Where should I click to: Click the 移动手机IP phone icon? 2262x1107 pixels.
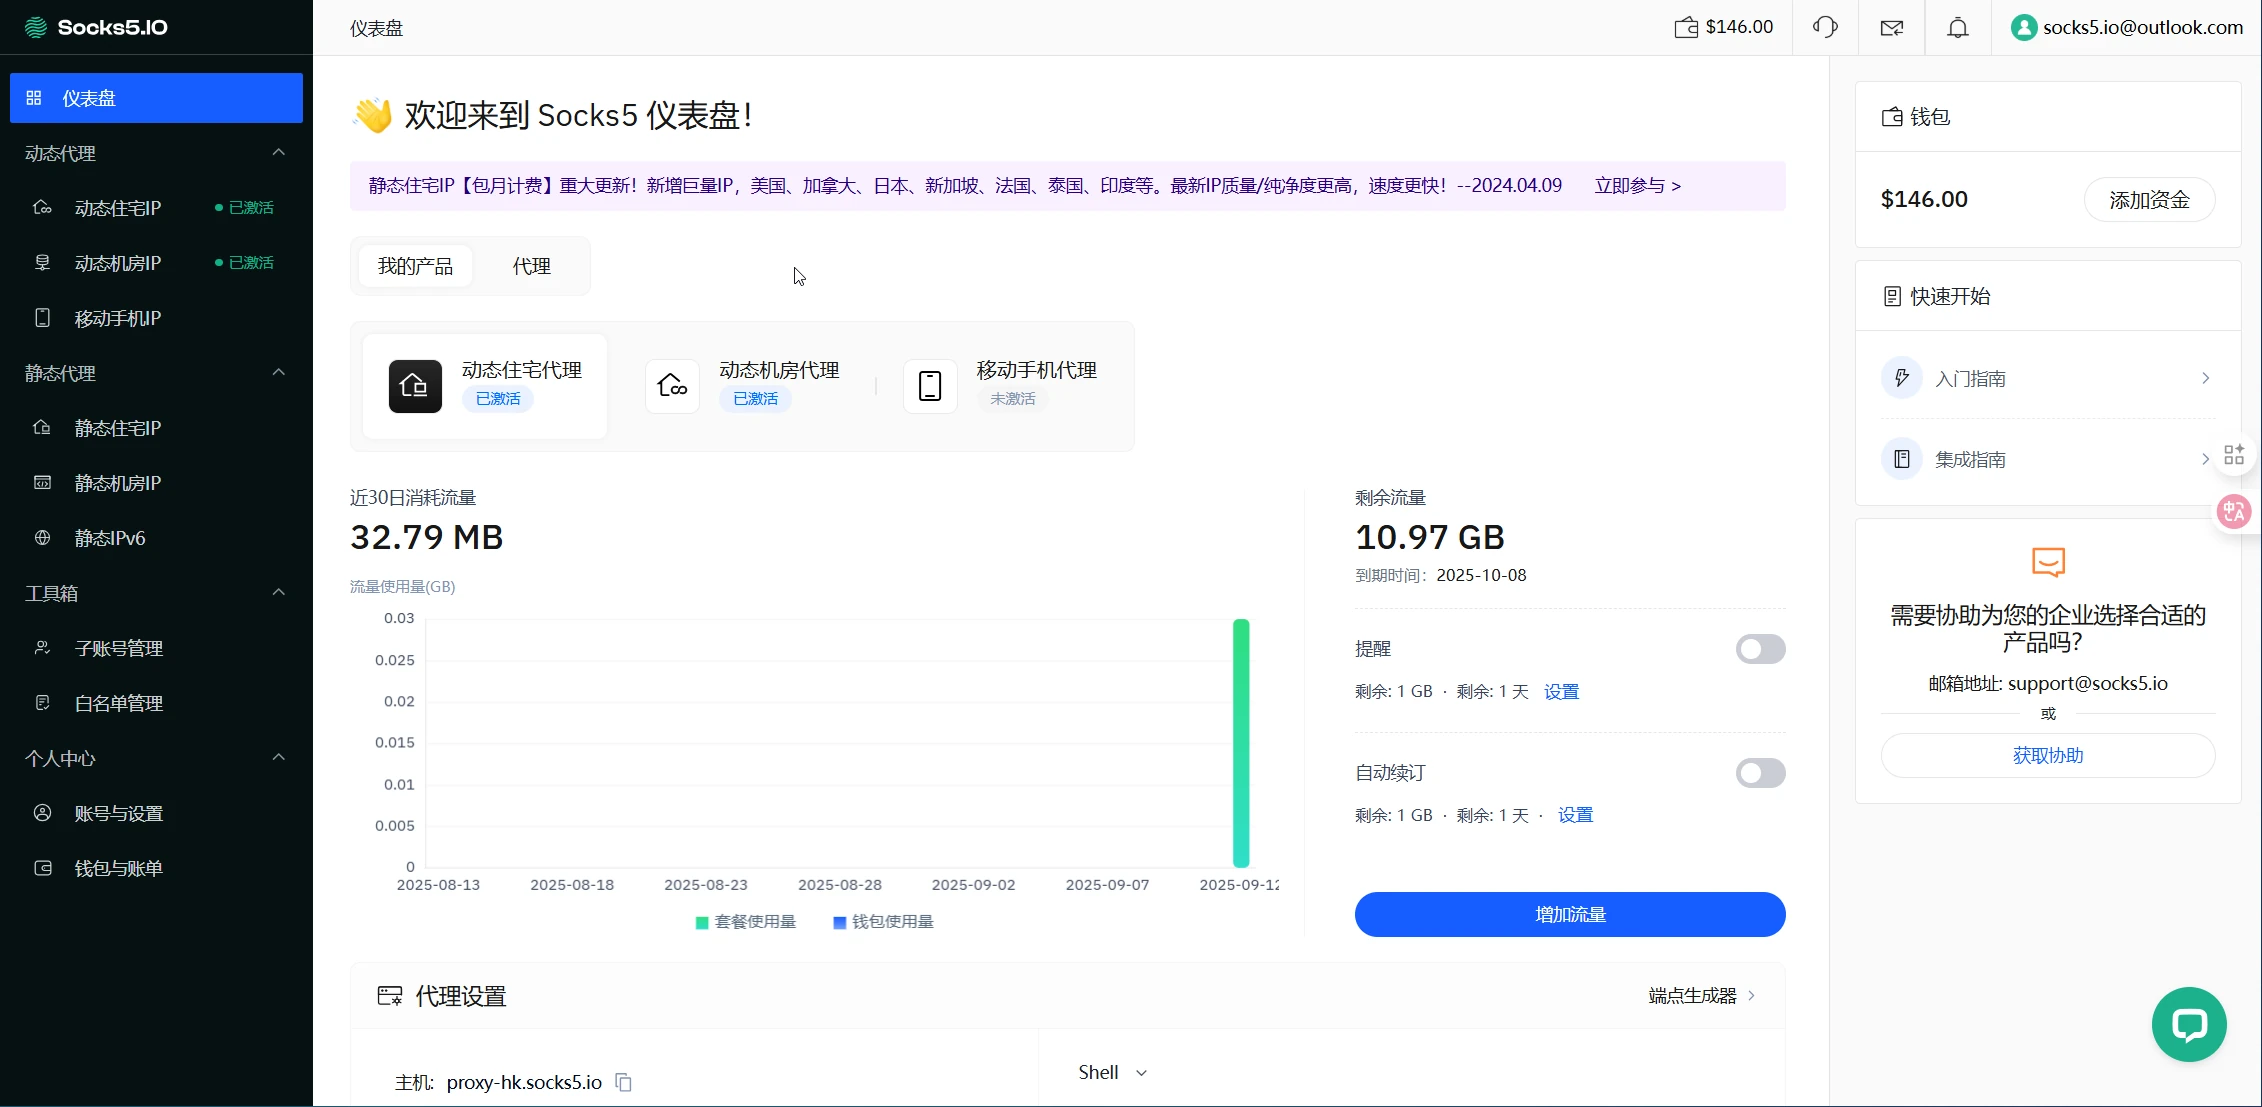coord(42,318)
